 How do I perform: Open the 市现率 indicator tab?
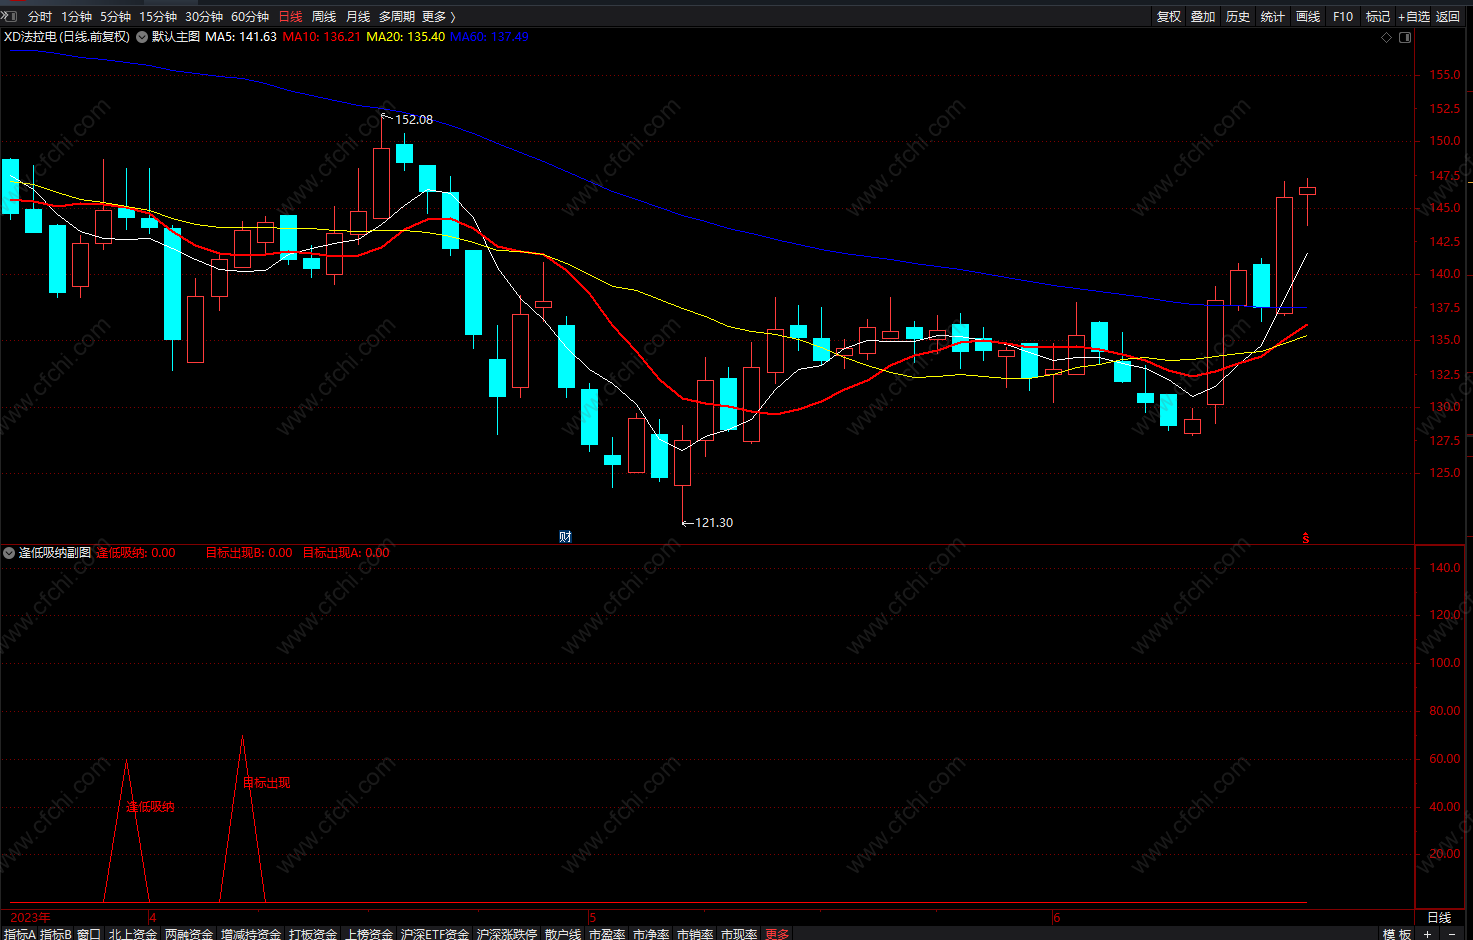coord(739,934)
